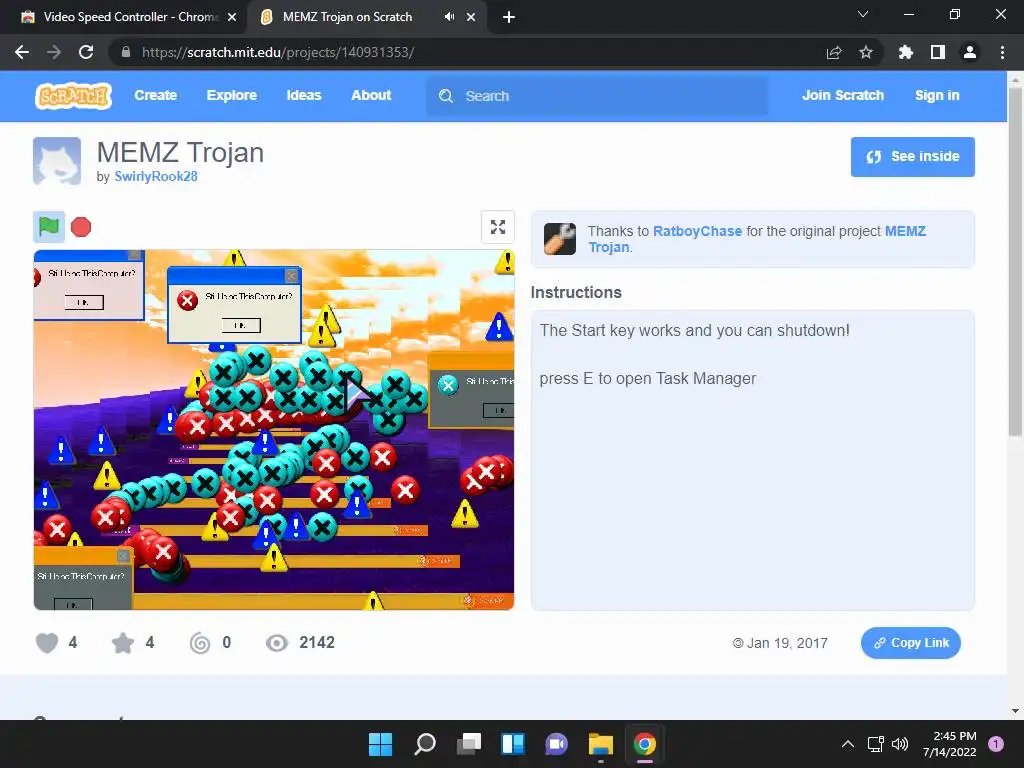Click Sign in
The image size is (1024, 768).
click(x=937, y=95)
